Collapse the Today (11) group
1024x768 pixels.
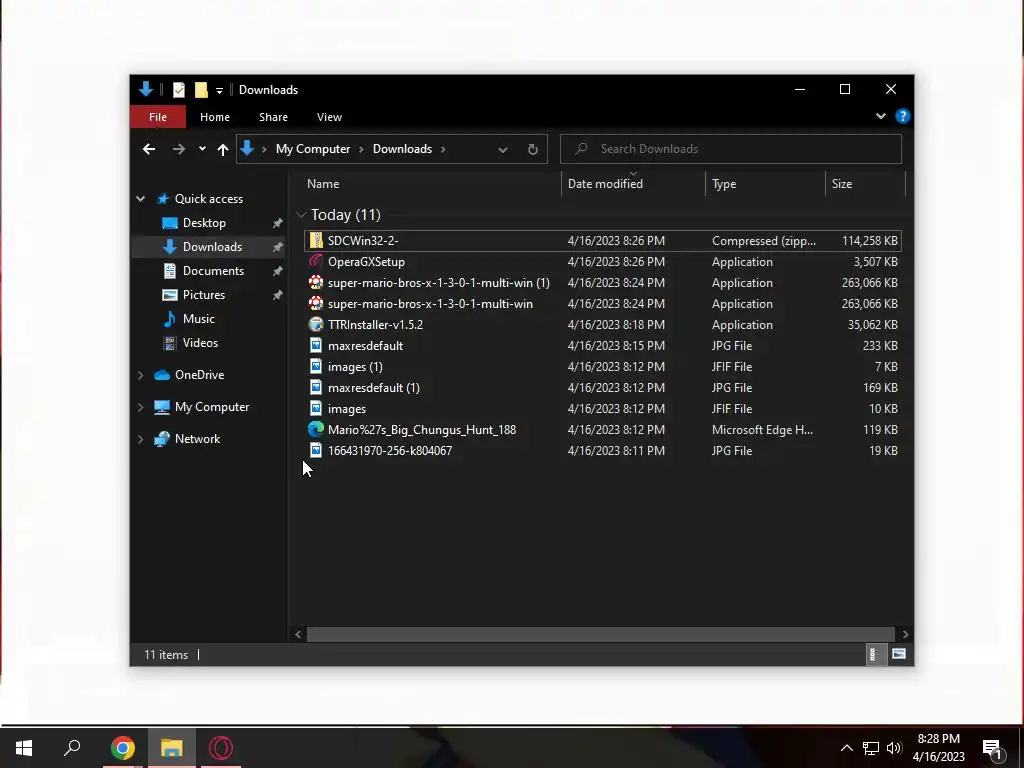301,214
